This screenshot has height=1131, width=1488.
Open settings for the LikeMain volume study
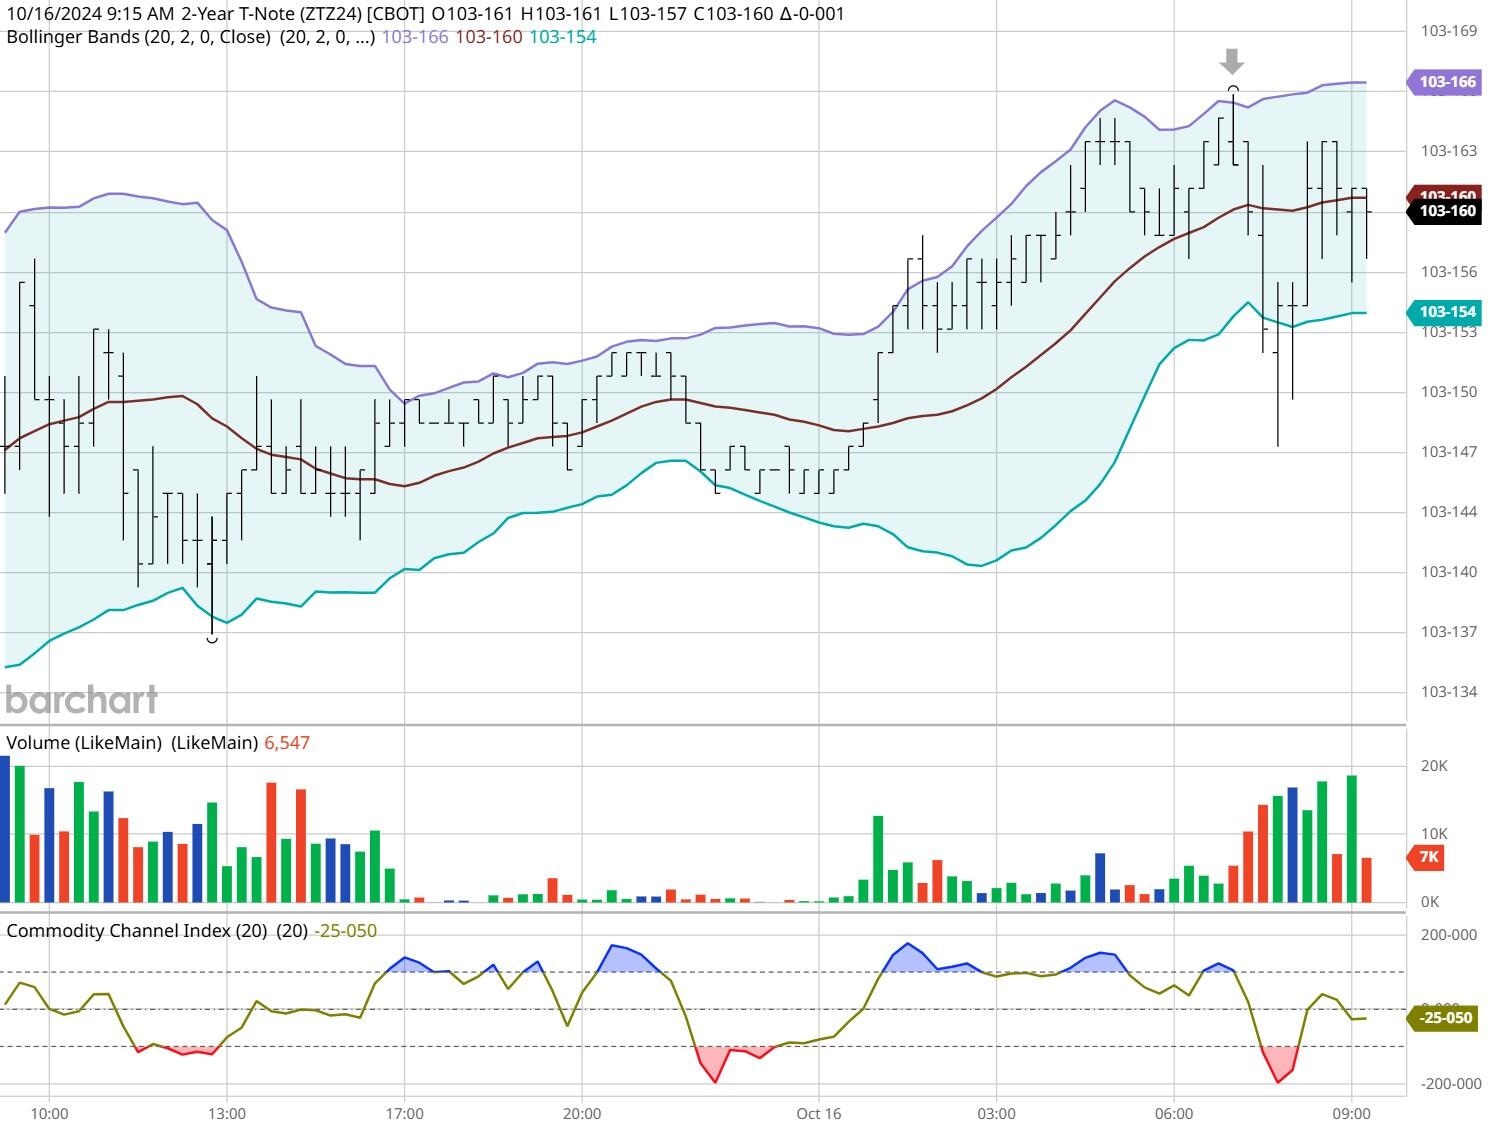[215, 740]
